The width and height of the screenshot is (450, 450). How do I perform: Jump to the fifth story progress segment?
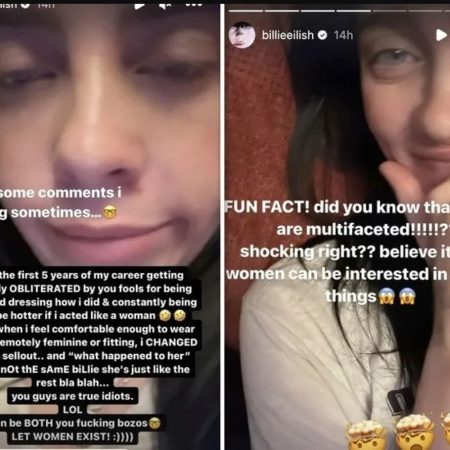click(x=389, y=11)
